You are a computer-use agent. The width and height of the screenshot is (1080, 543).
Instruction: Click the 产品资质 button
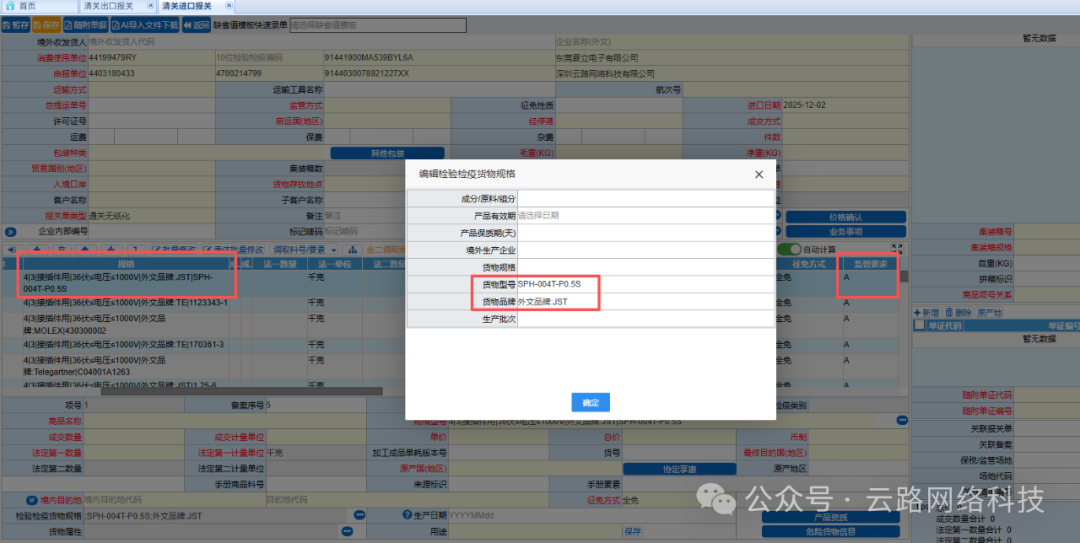[831, 517]
